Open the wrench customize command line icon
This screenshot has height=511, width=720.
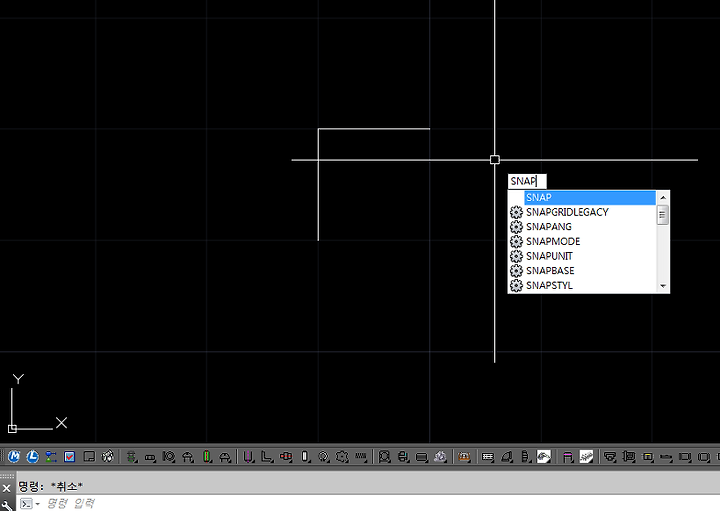pyautogui.click(x=7, y=504)
